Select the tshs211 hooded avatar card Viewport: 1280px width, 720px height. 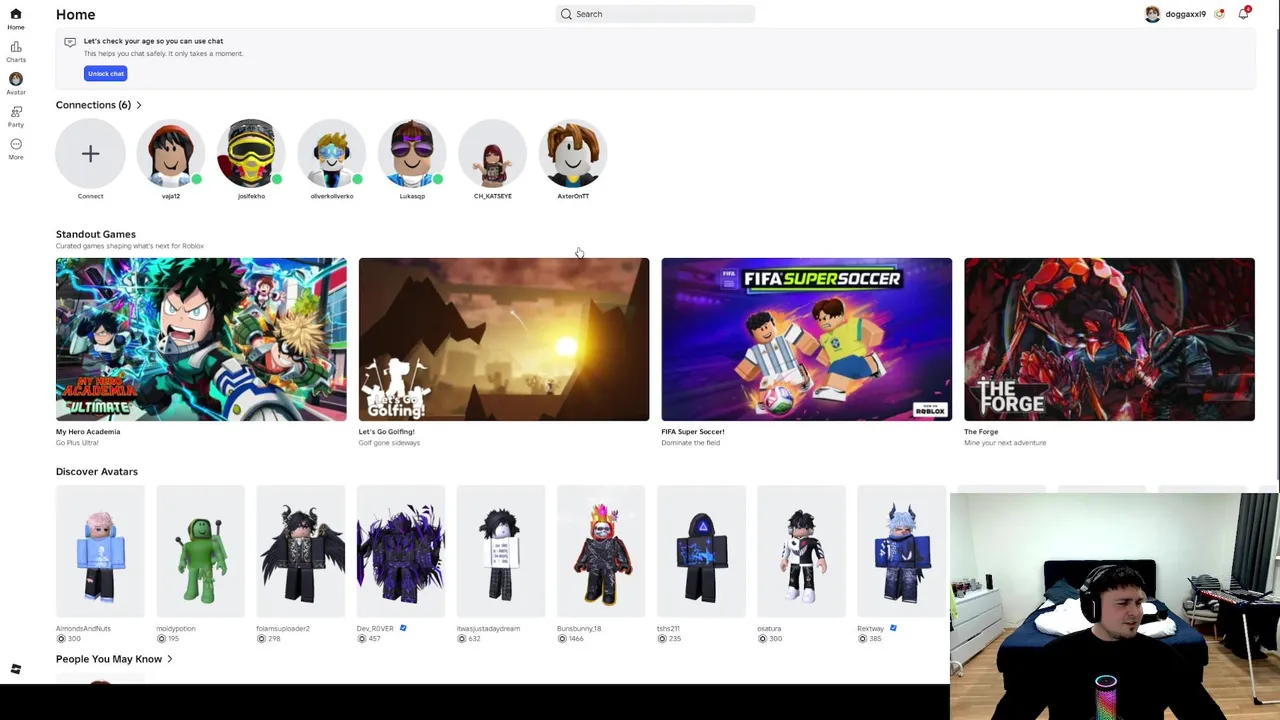tap(701, 553)
